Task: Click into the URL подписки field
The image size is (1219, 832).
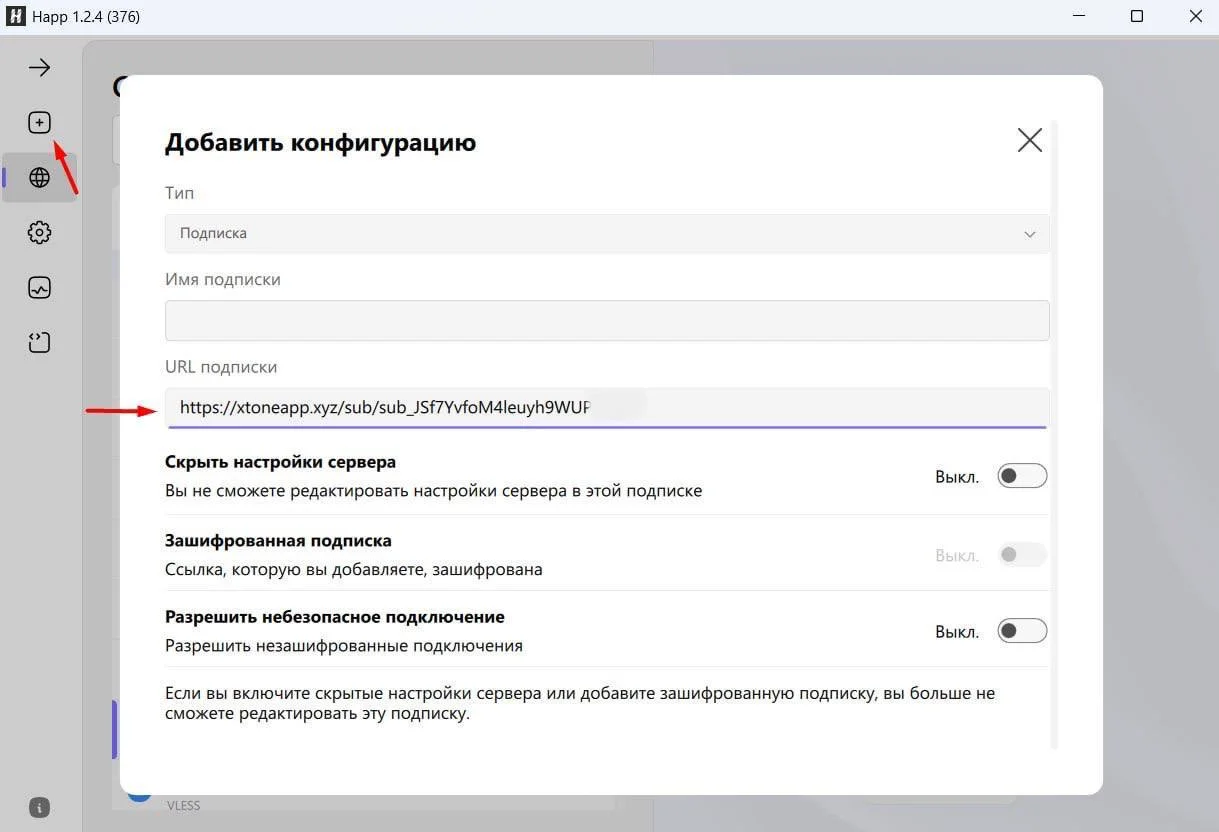Action: [x=606, y=408]
